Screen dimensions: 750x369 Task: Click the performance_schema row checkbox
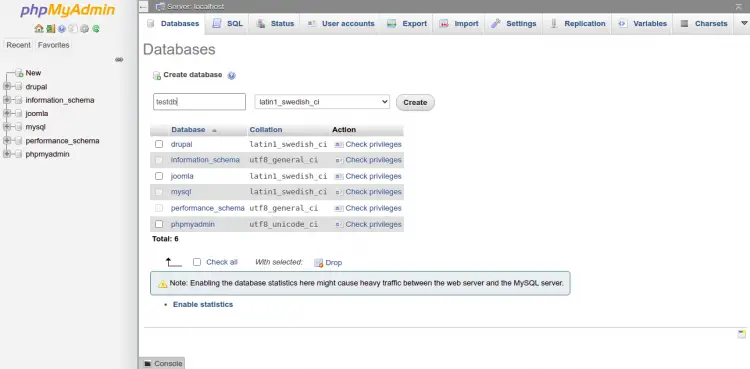coord(159,208)
